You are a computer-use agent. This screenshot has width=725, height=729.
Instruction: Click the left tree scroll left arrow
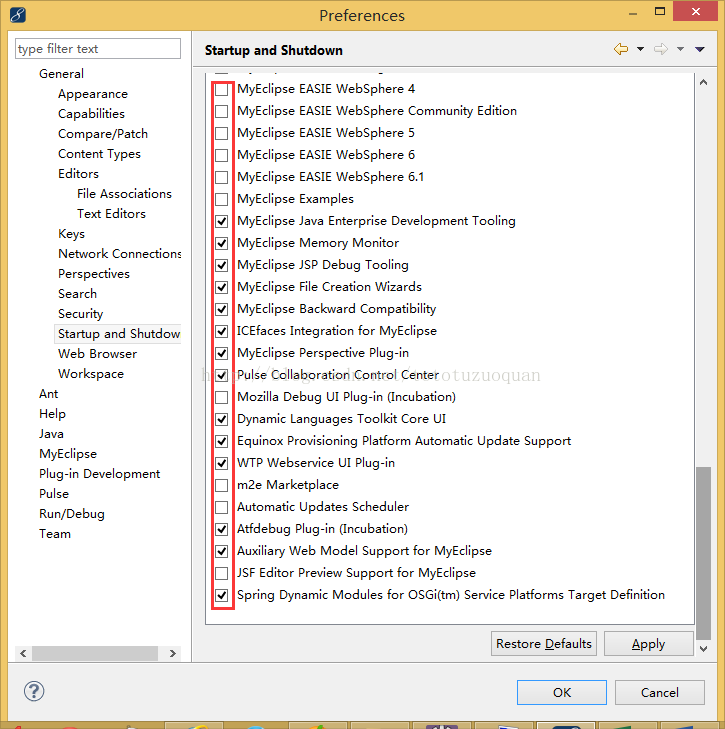(23, 653)
